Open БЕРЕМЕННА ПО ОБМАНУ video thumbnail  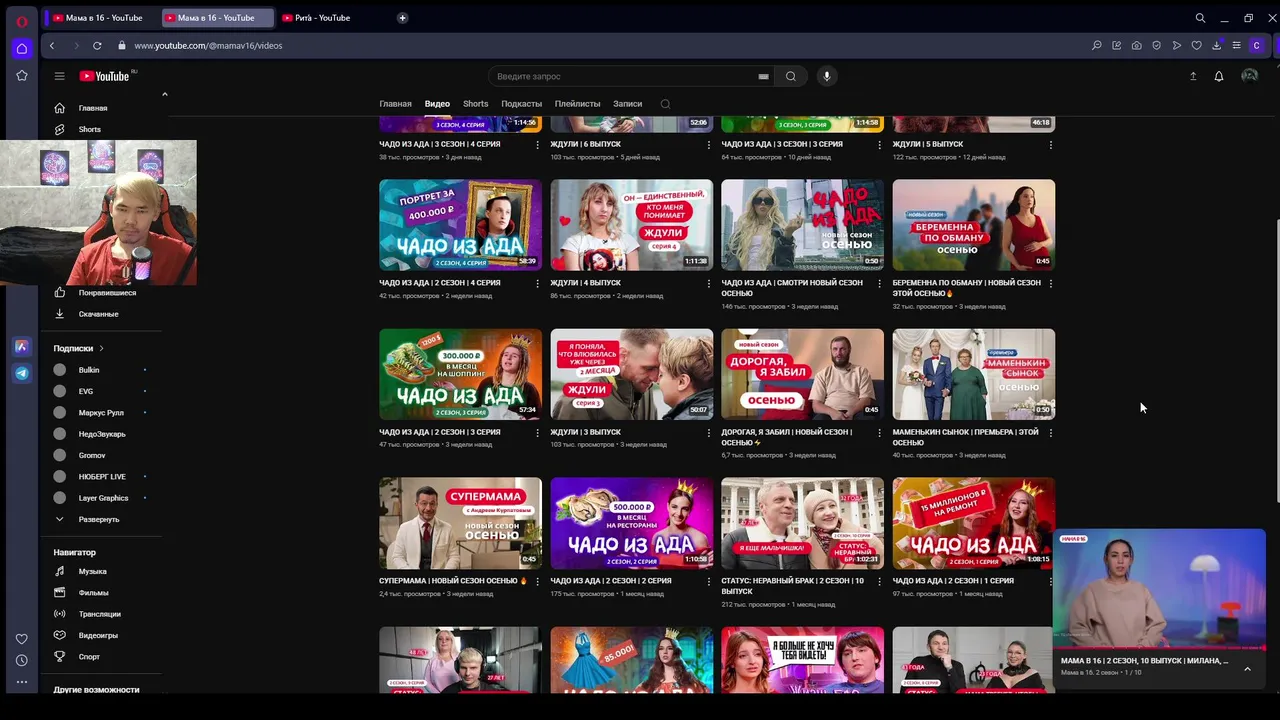coord(974,225)
